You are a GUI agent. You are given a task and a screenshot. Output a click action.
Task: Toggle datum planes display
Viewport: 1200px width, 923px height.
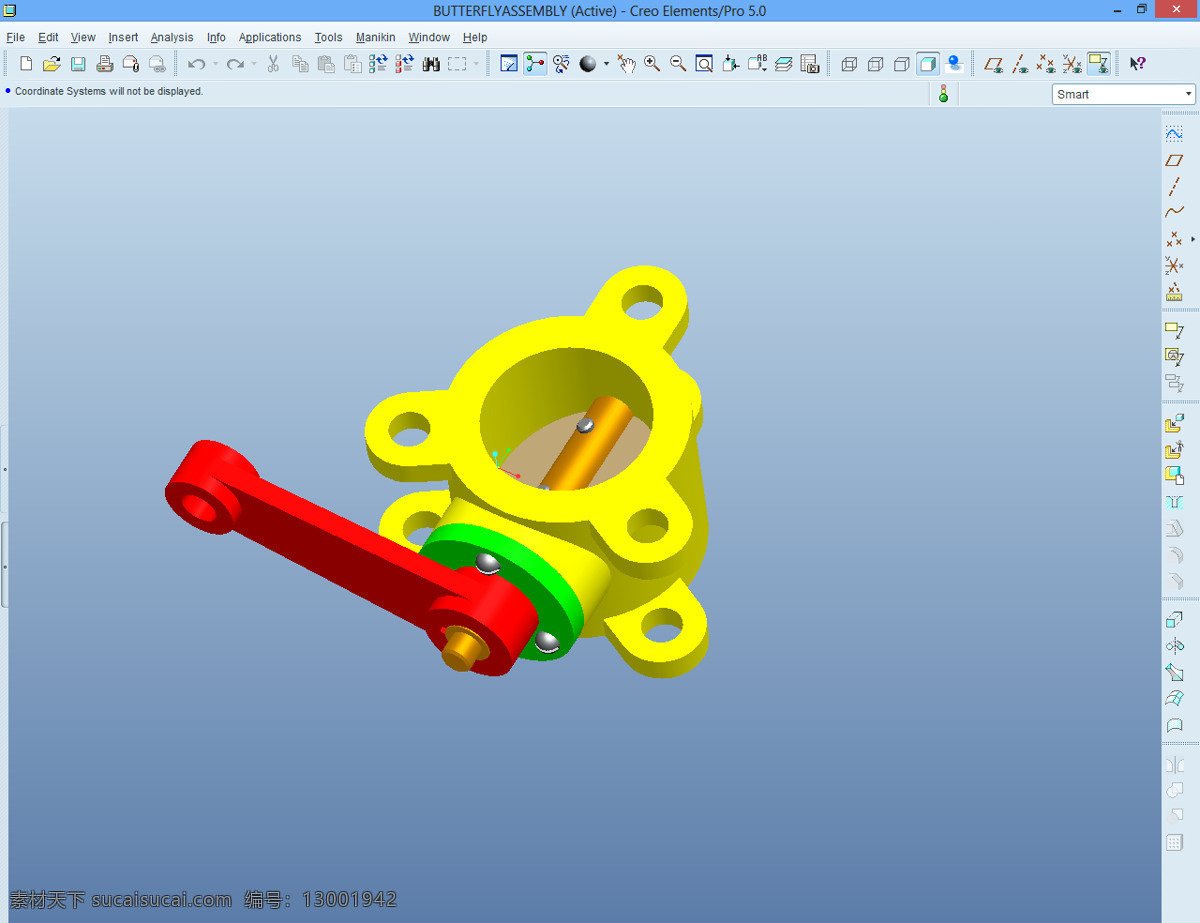point(993,64)
